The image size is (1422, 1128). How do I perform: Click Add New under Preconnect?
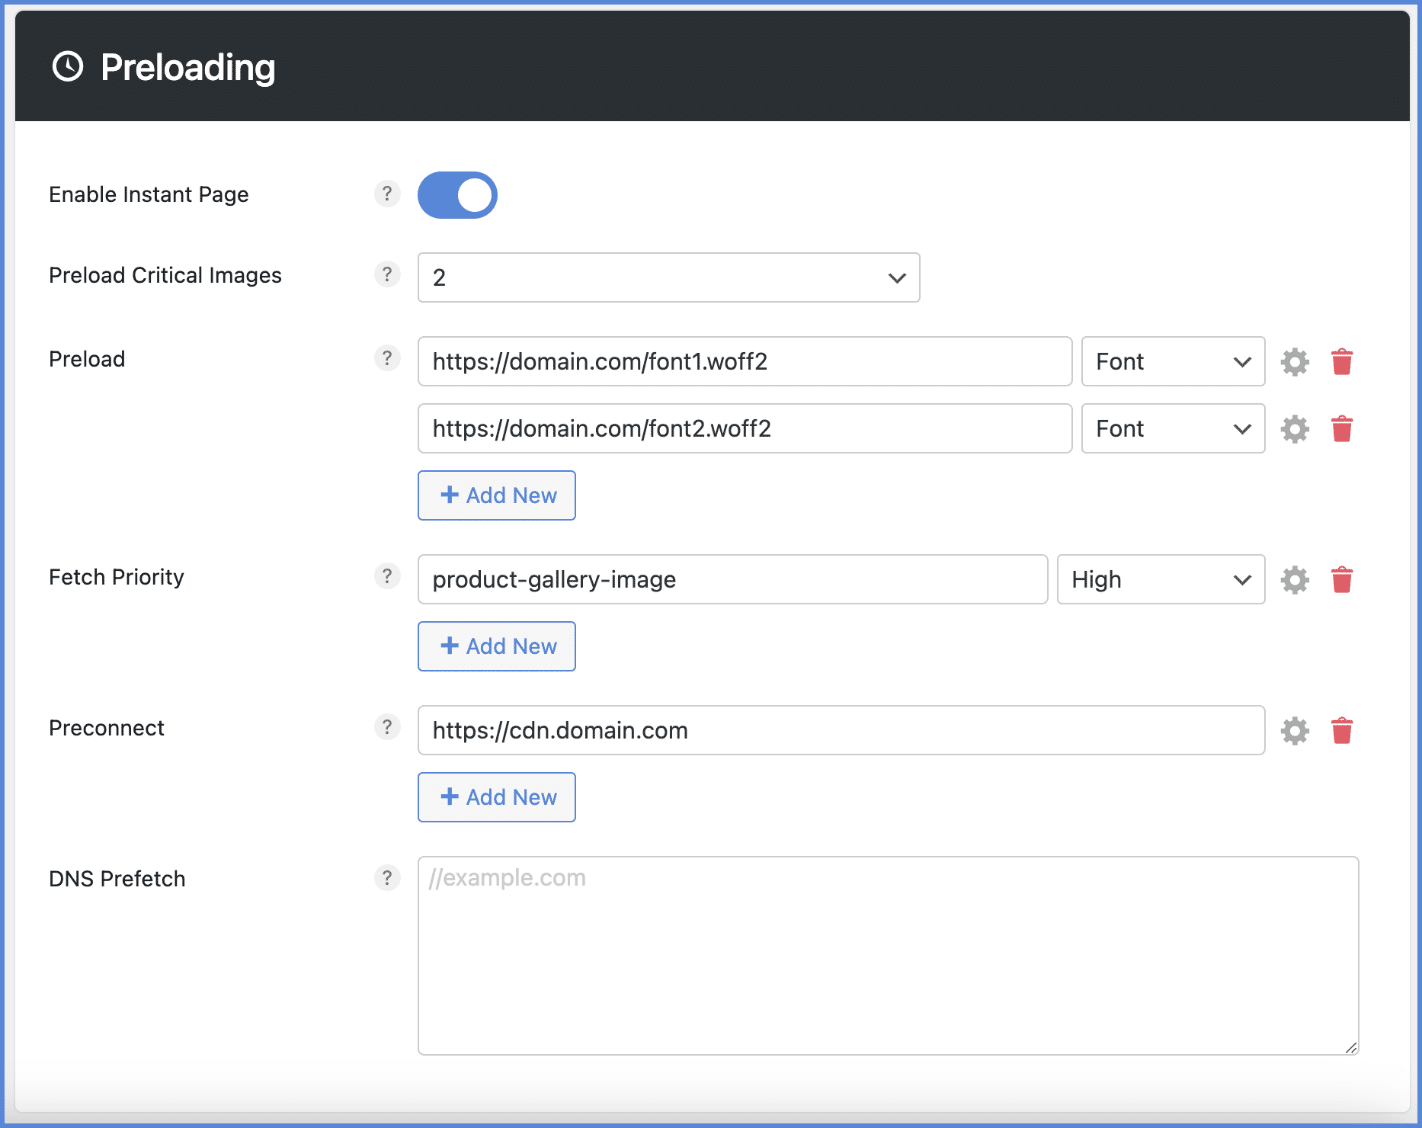[x=496, y=797]
